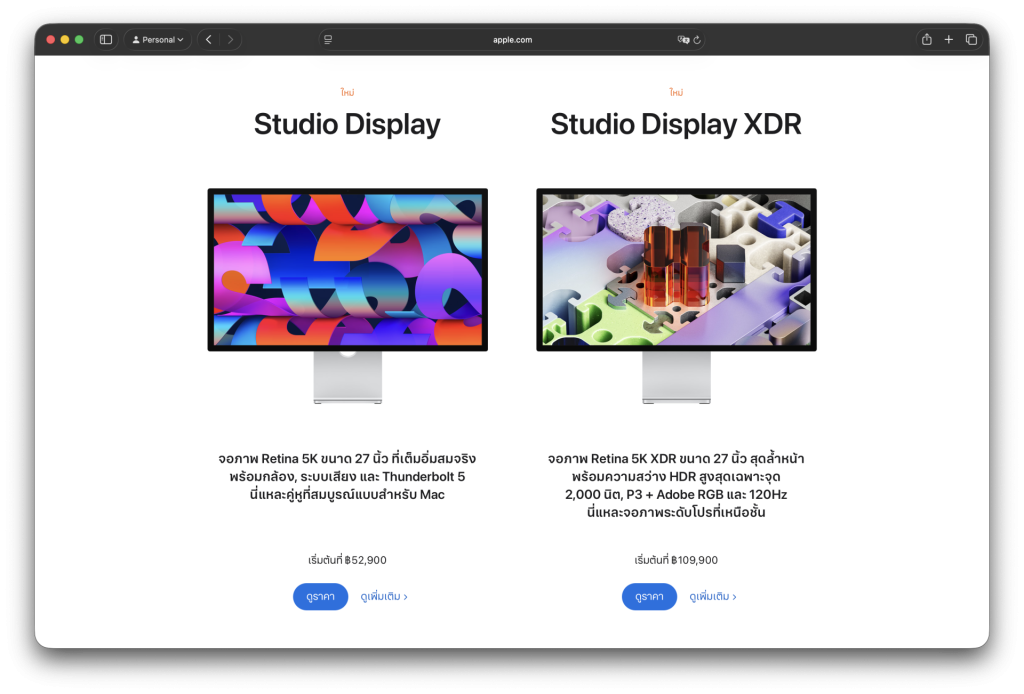This screenshot has width=1024, height=694.
Task: Open ดูเพิ่มเติม link under Studio Display XDR
Action: coord(712,597)
